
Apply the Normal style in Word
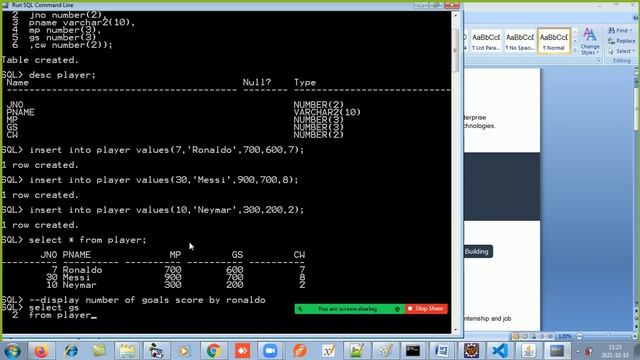click(553, 41)
